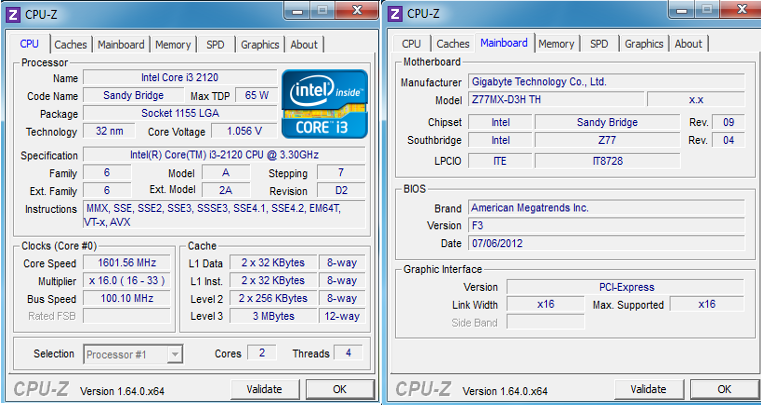Click the empty Rated FSB field
Image resolution: width=761 pixels, height=405 pixels.
[127, 316]
